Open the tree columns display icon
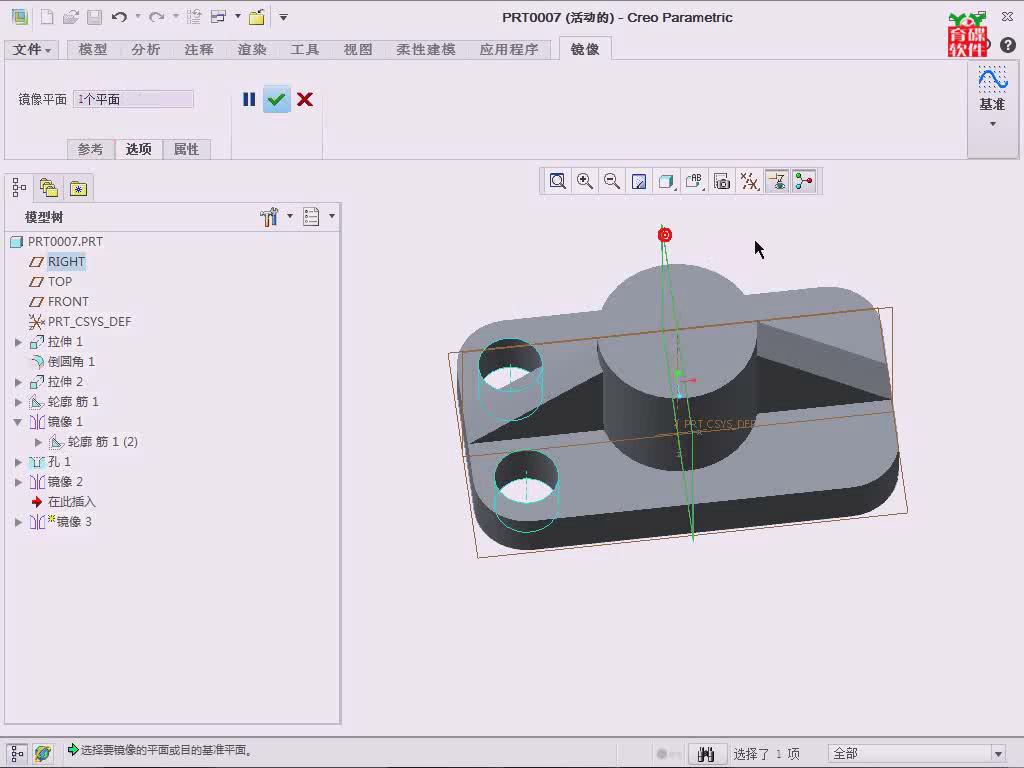The image size is (1024, 768). click(311, 217)
